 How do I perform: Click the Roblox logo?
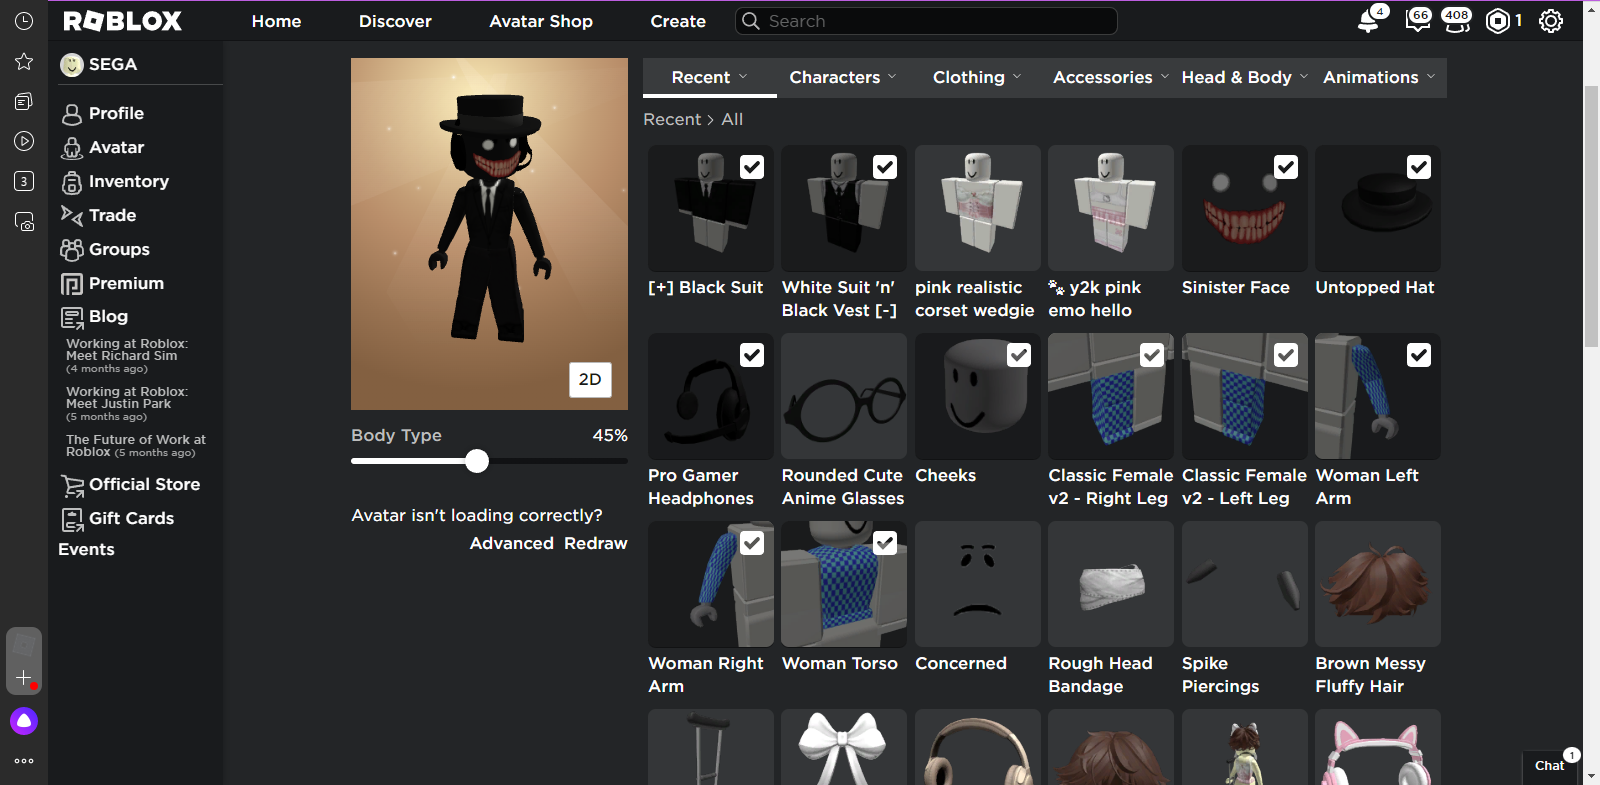(x=123, y=21)
